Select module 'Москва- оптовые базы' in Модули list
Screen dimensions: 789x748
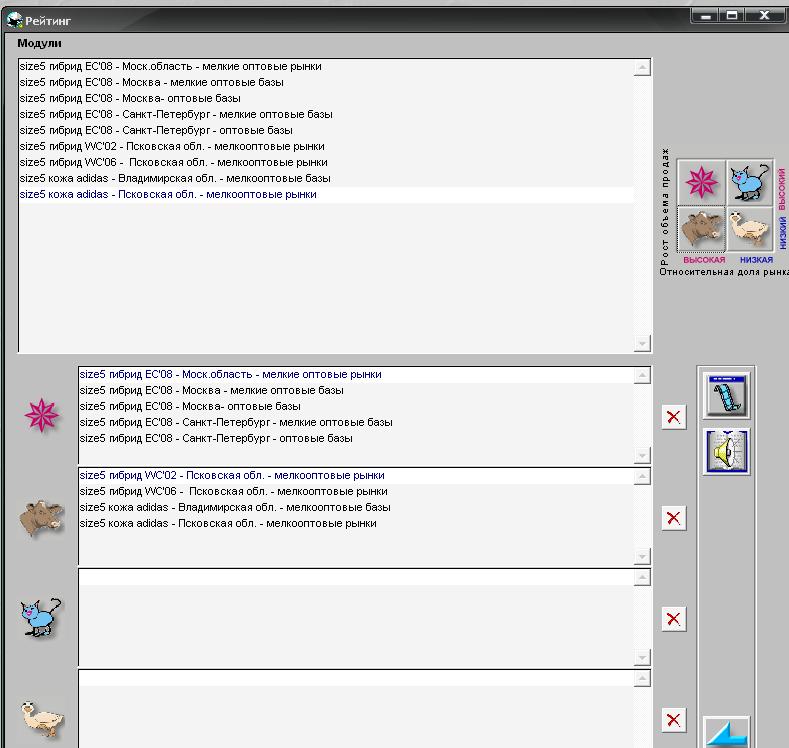[x=326, y=99]
